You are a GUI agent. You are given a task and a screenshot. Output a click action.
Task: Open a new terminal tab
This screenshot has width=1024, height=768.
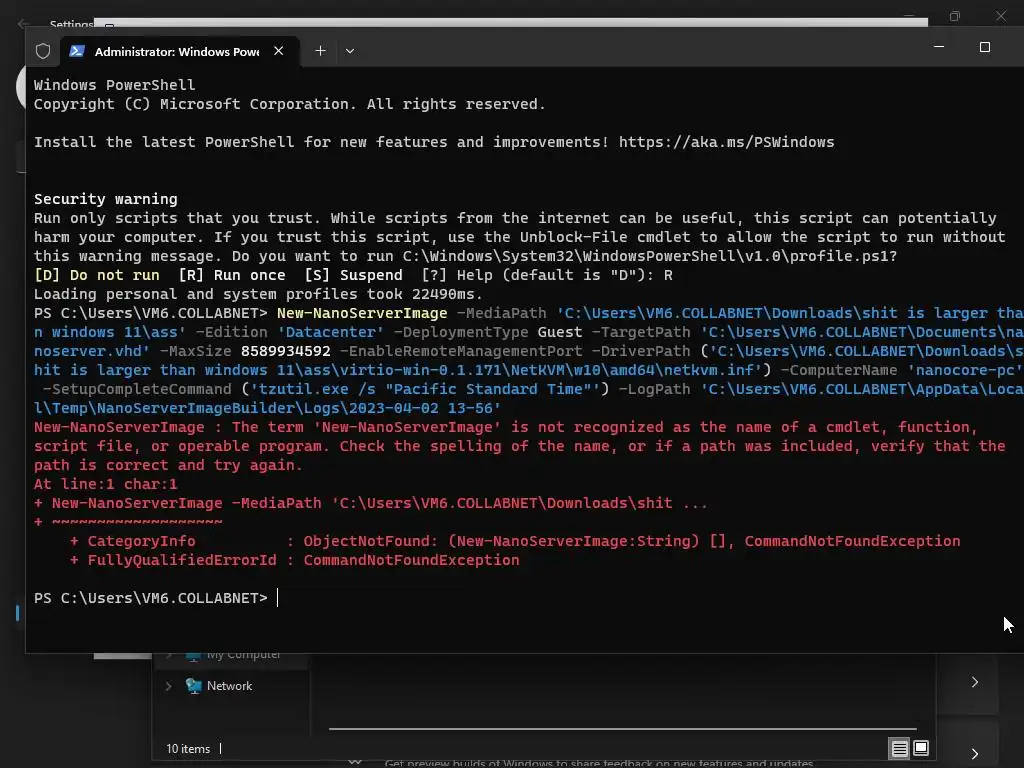point(320,51)
